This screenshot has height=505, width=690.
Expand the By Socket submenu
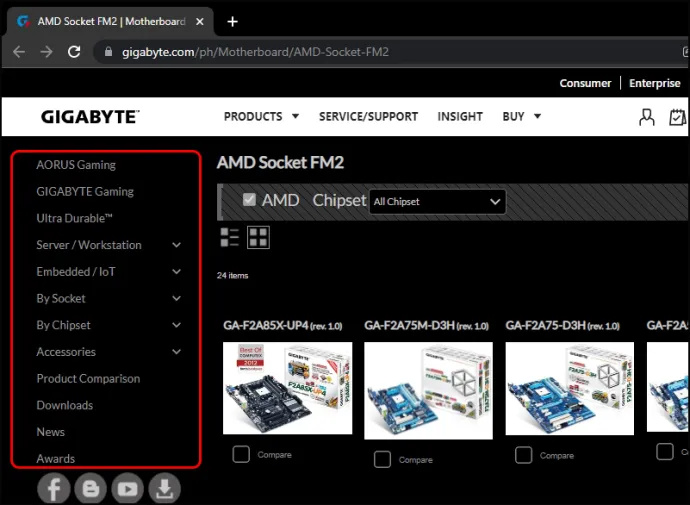click(176, 298)
